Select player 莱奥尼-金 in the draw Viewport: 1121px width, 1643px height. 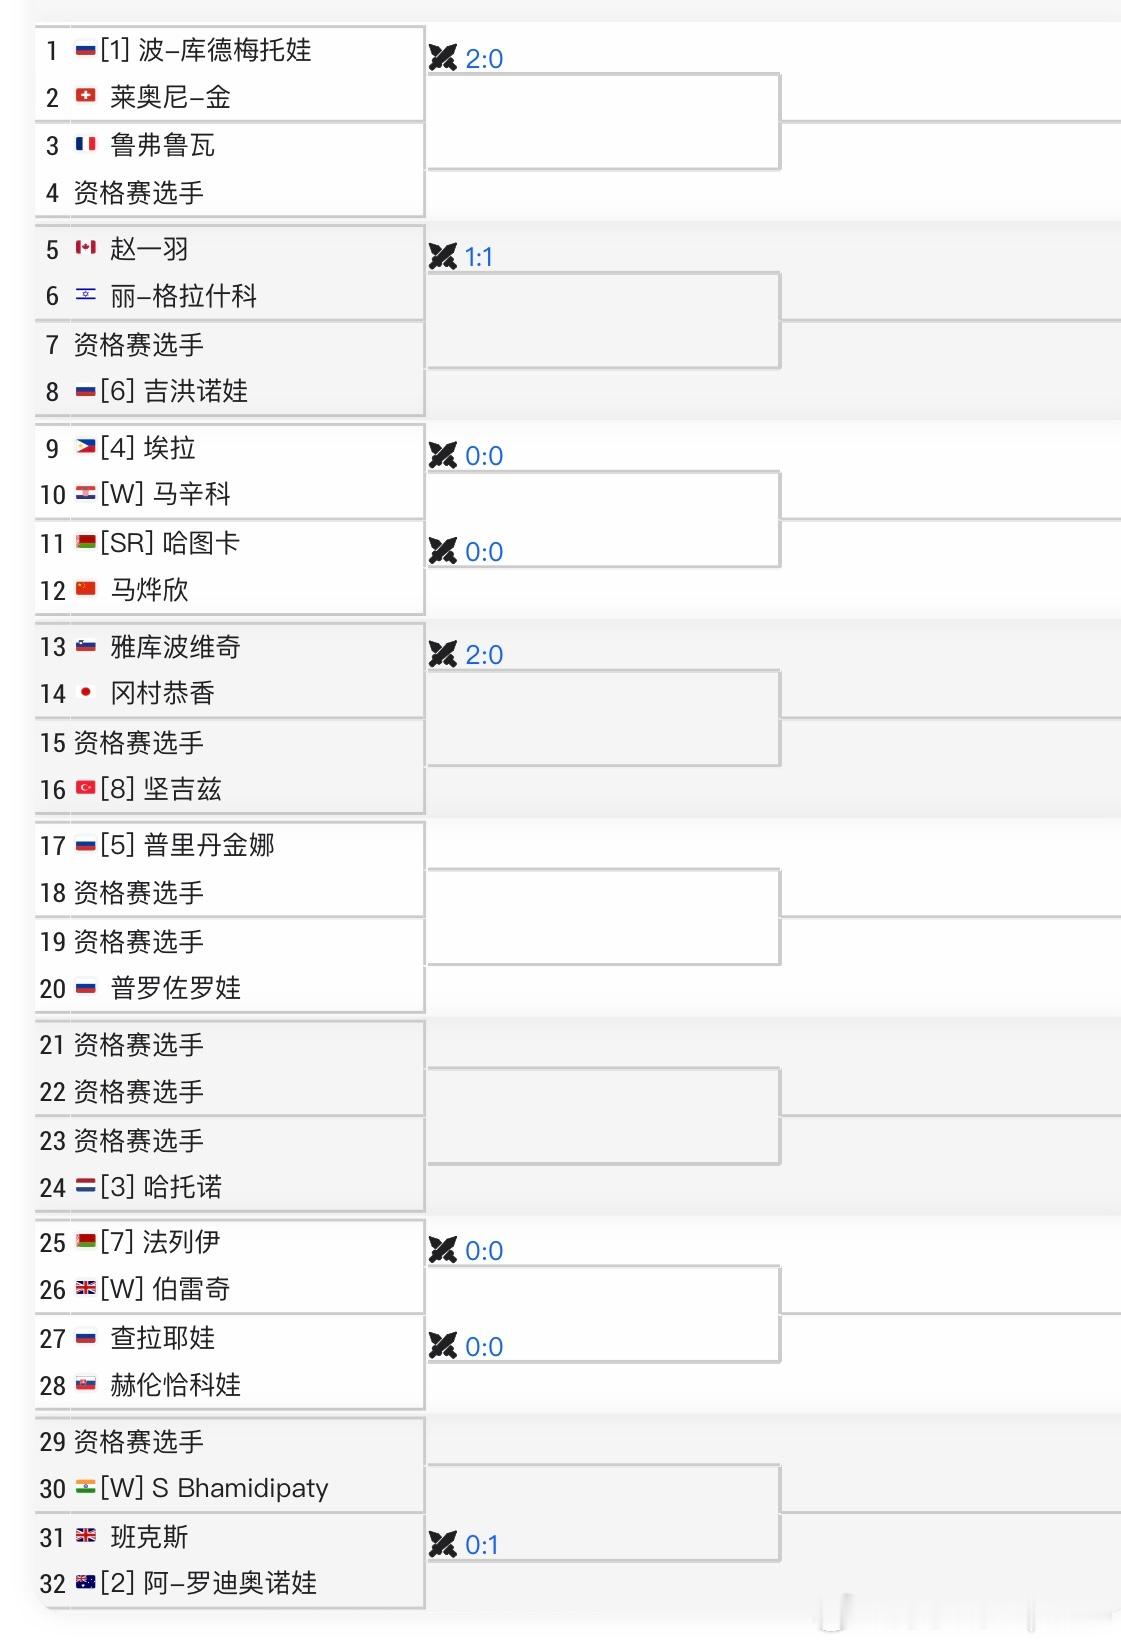click(x=171, y=97)
